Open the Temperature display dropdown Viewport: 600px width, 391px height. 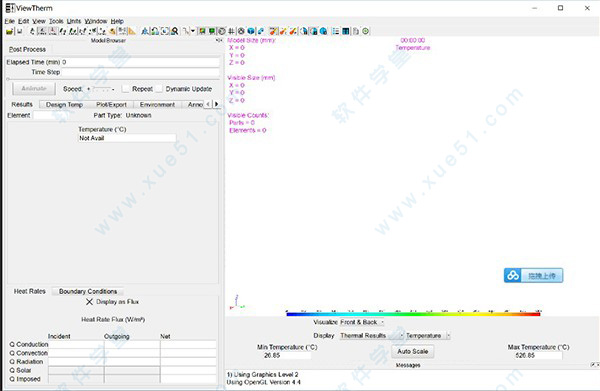click(x=428, y=336)
